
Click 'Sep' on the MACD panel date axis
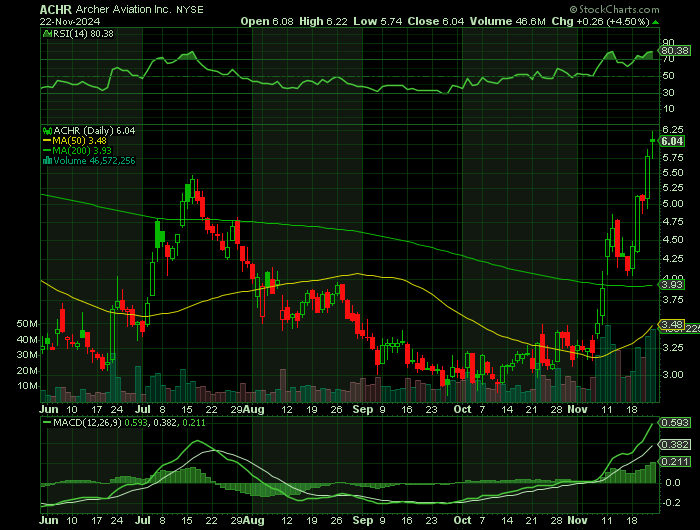pos(362,521)
